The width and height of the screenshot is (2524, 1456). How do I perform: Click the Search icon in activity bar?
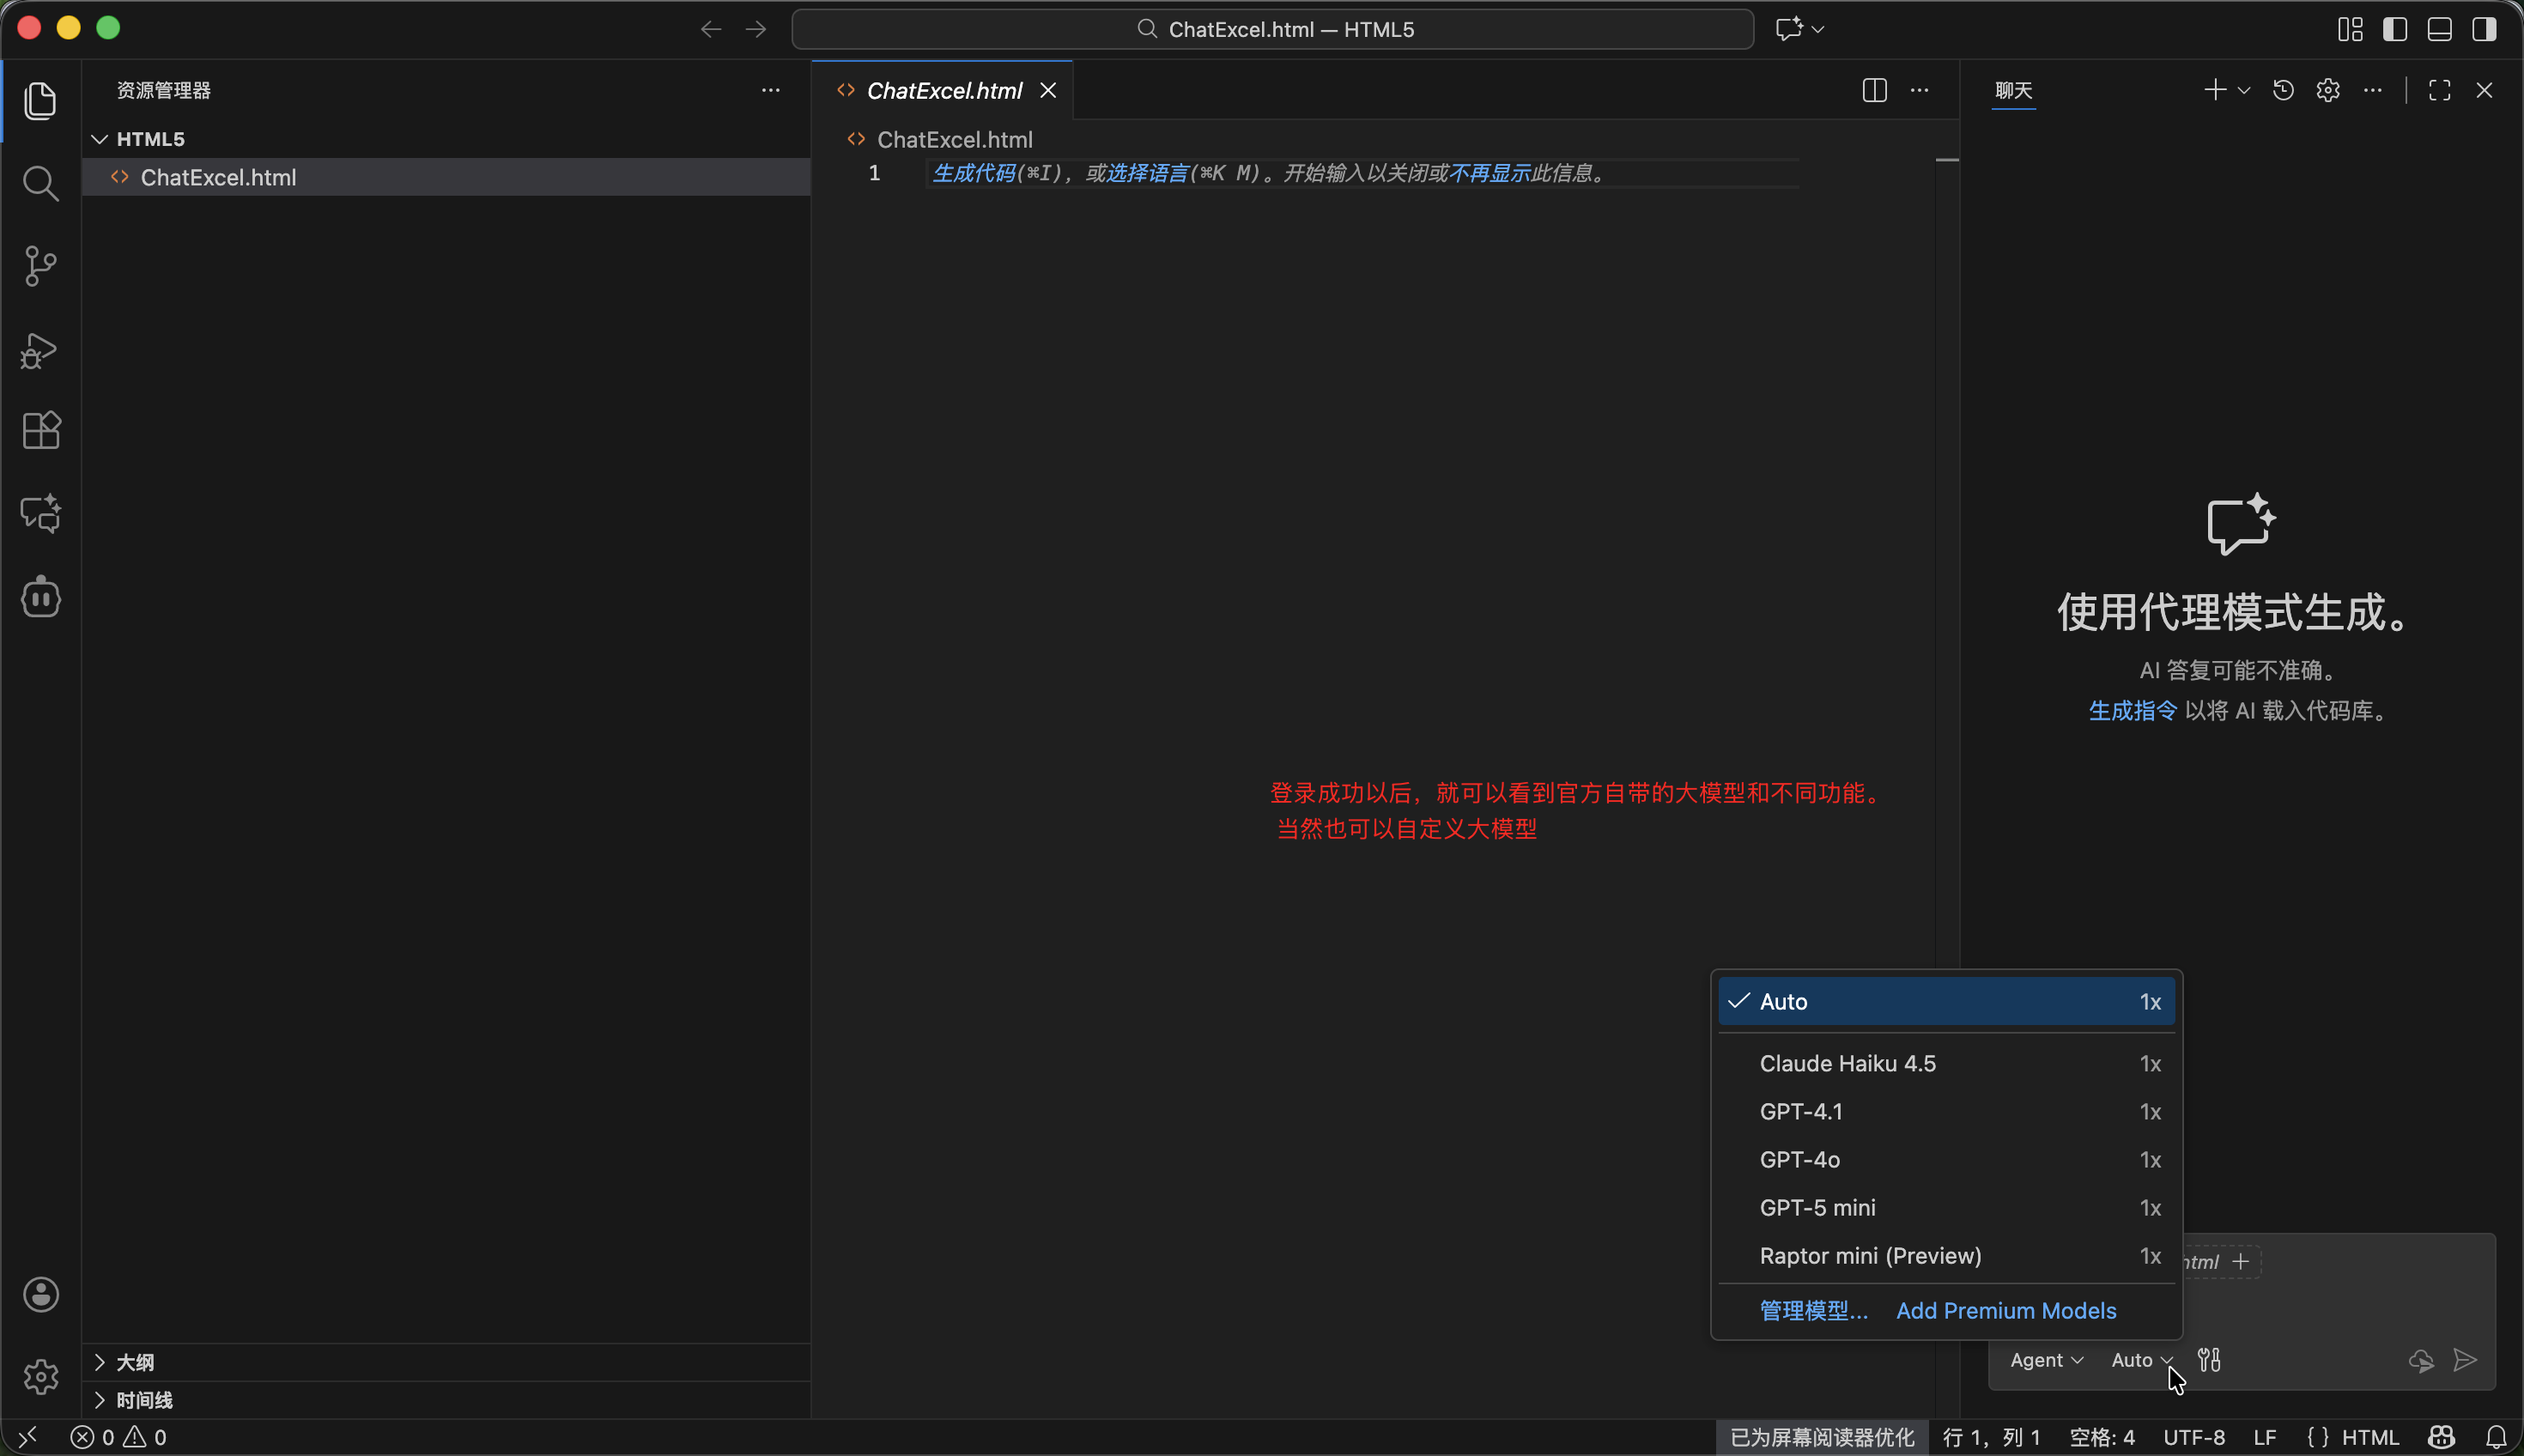[x=40, y=183]
